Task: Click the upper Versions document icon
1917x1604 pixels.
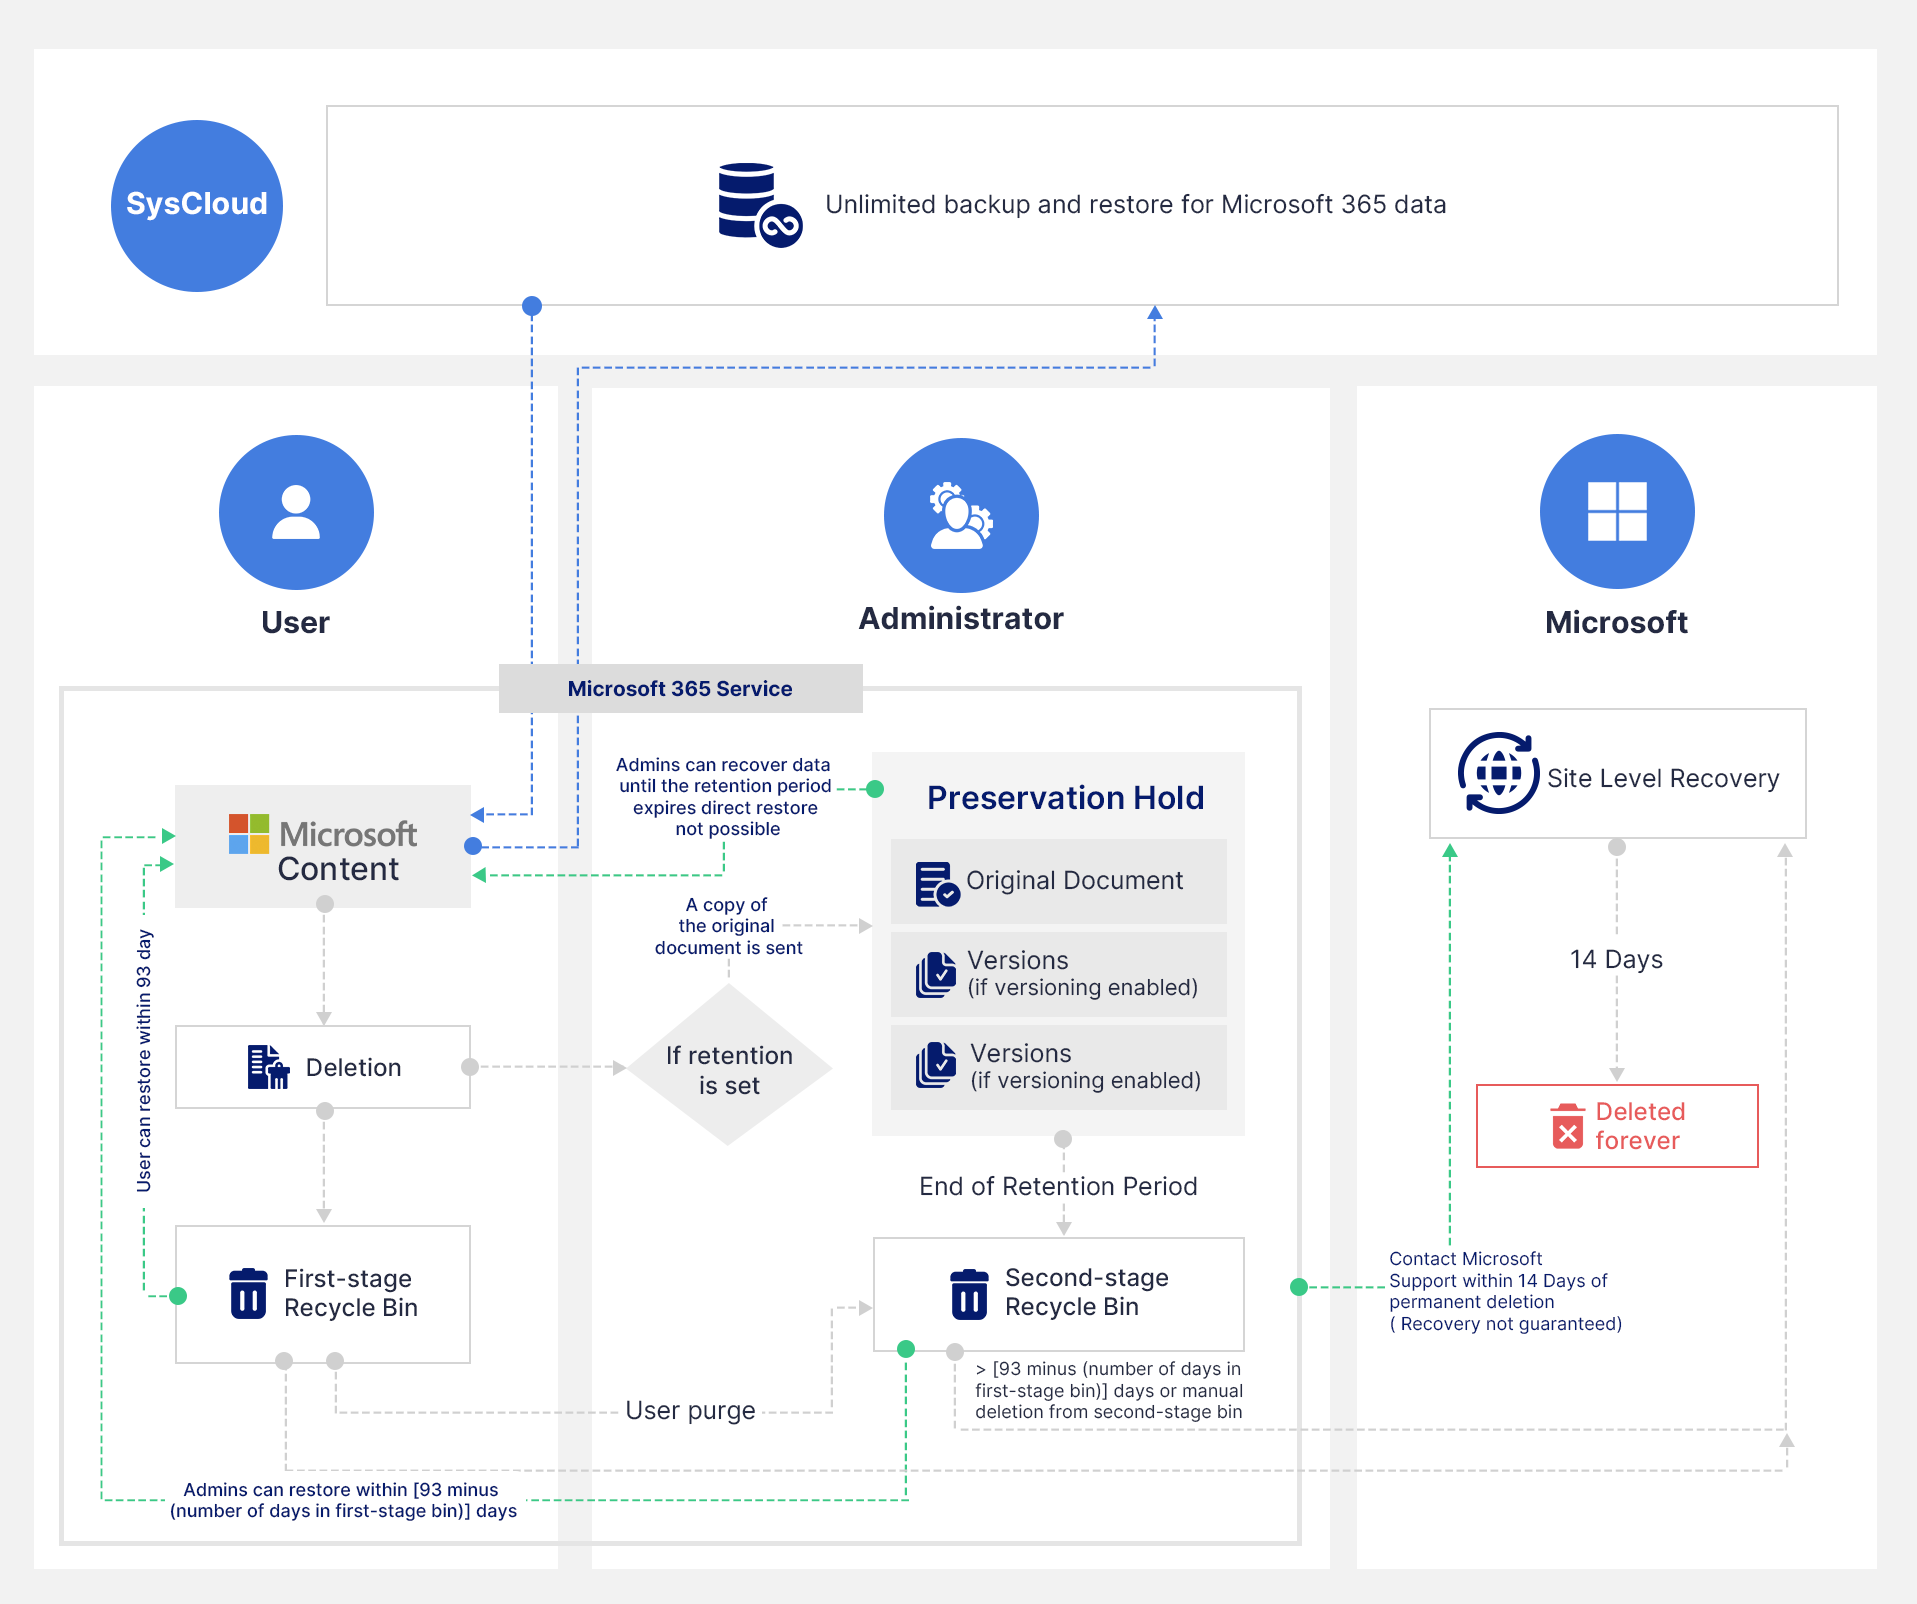Action: tap(936, 975)
